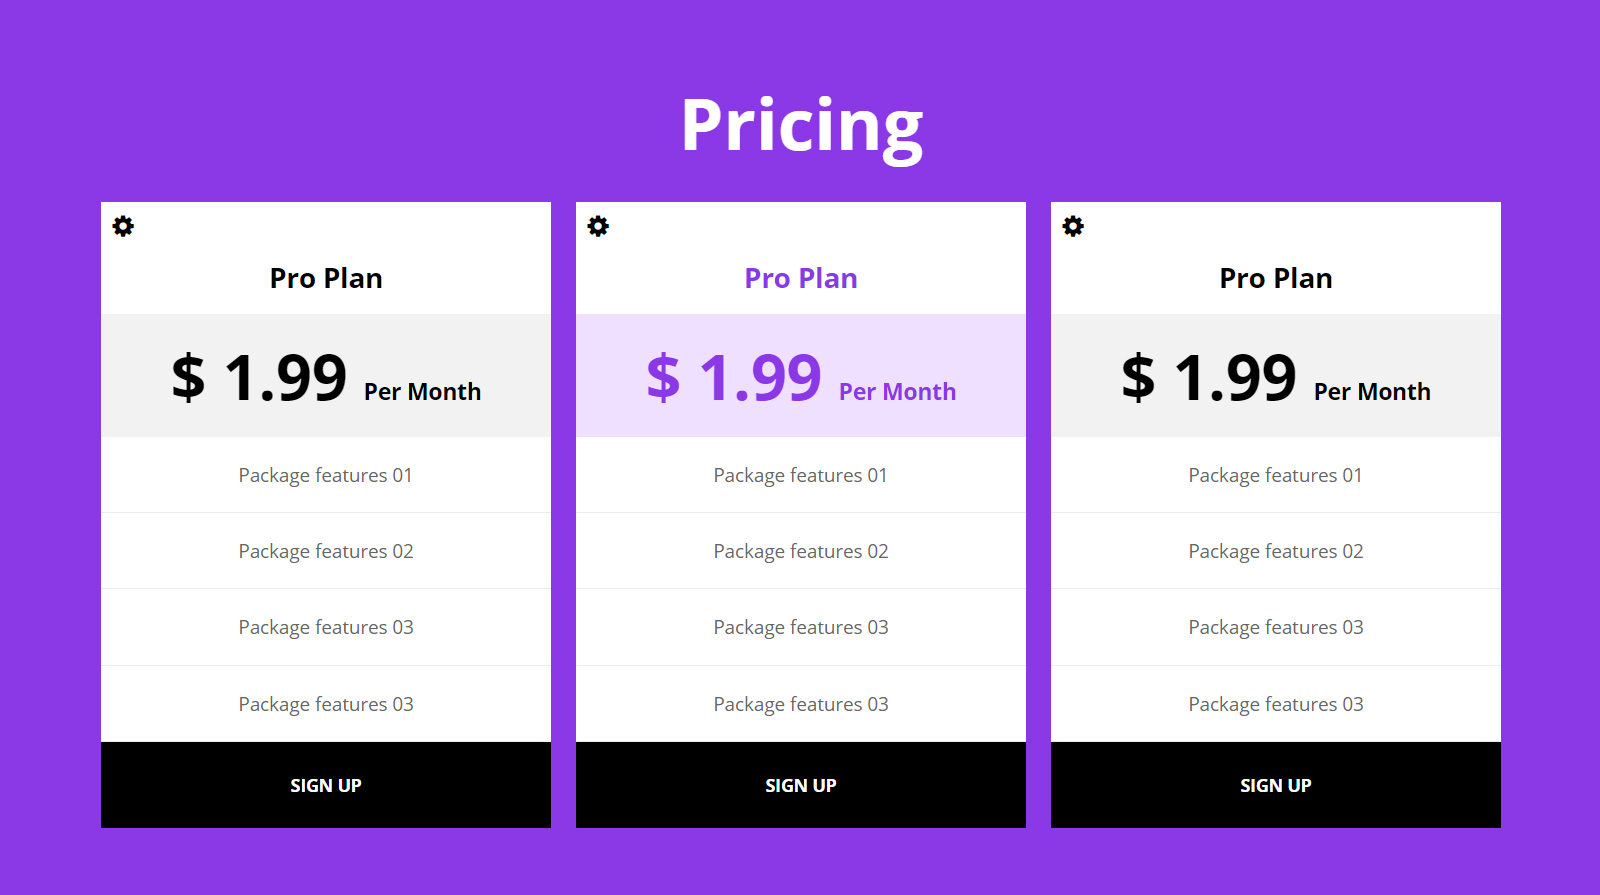Click the gear icon on the middle card
Viewport: 1600px width, 895px height.
(598, 226)
